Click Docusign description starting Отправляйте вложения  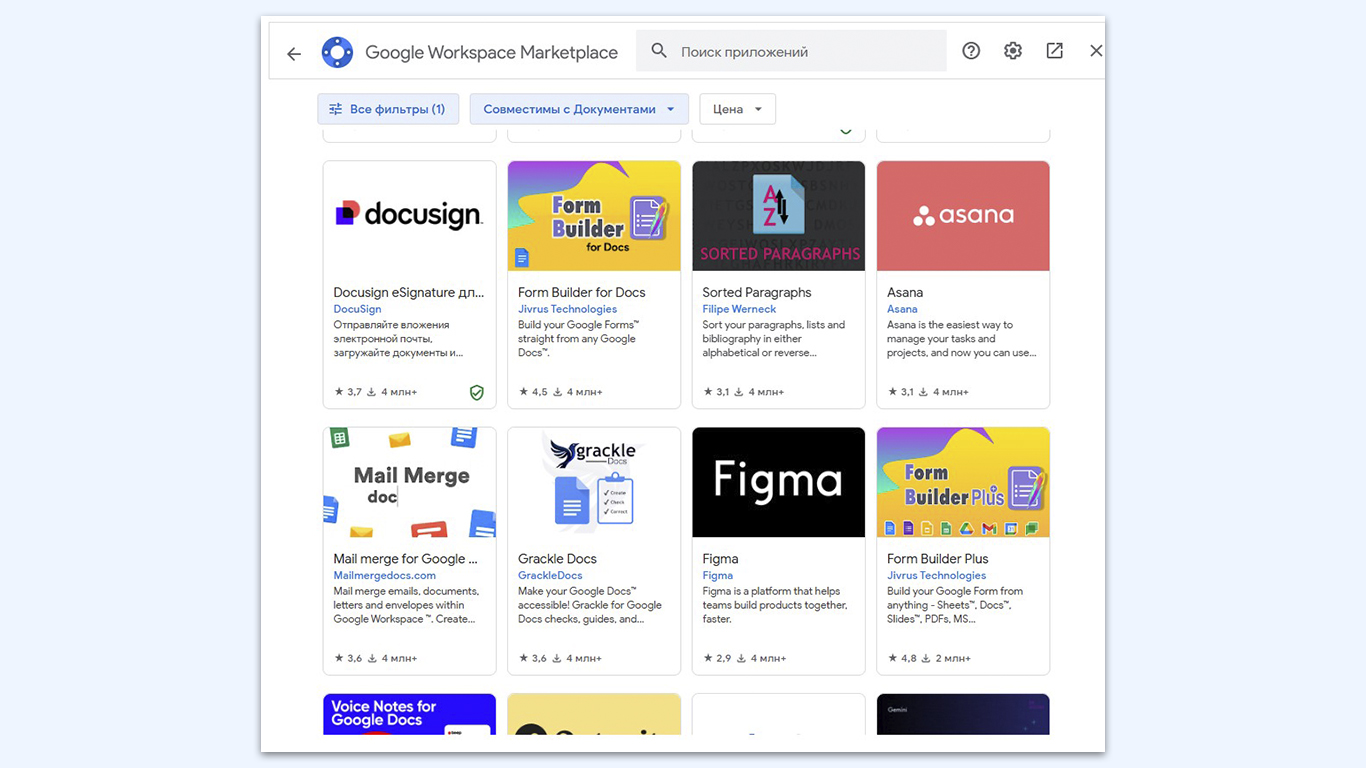(x=398, y=339)
